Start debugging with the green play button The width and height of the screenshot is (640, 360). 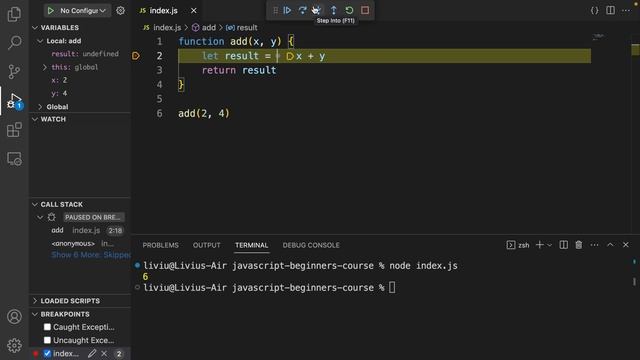(51, 11)
